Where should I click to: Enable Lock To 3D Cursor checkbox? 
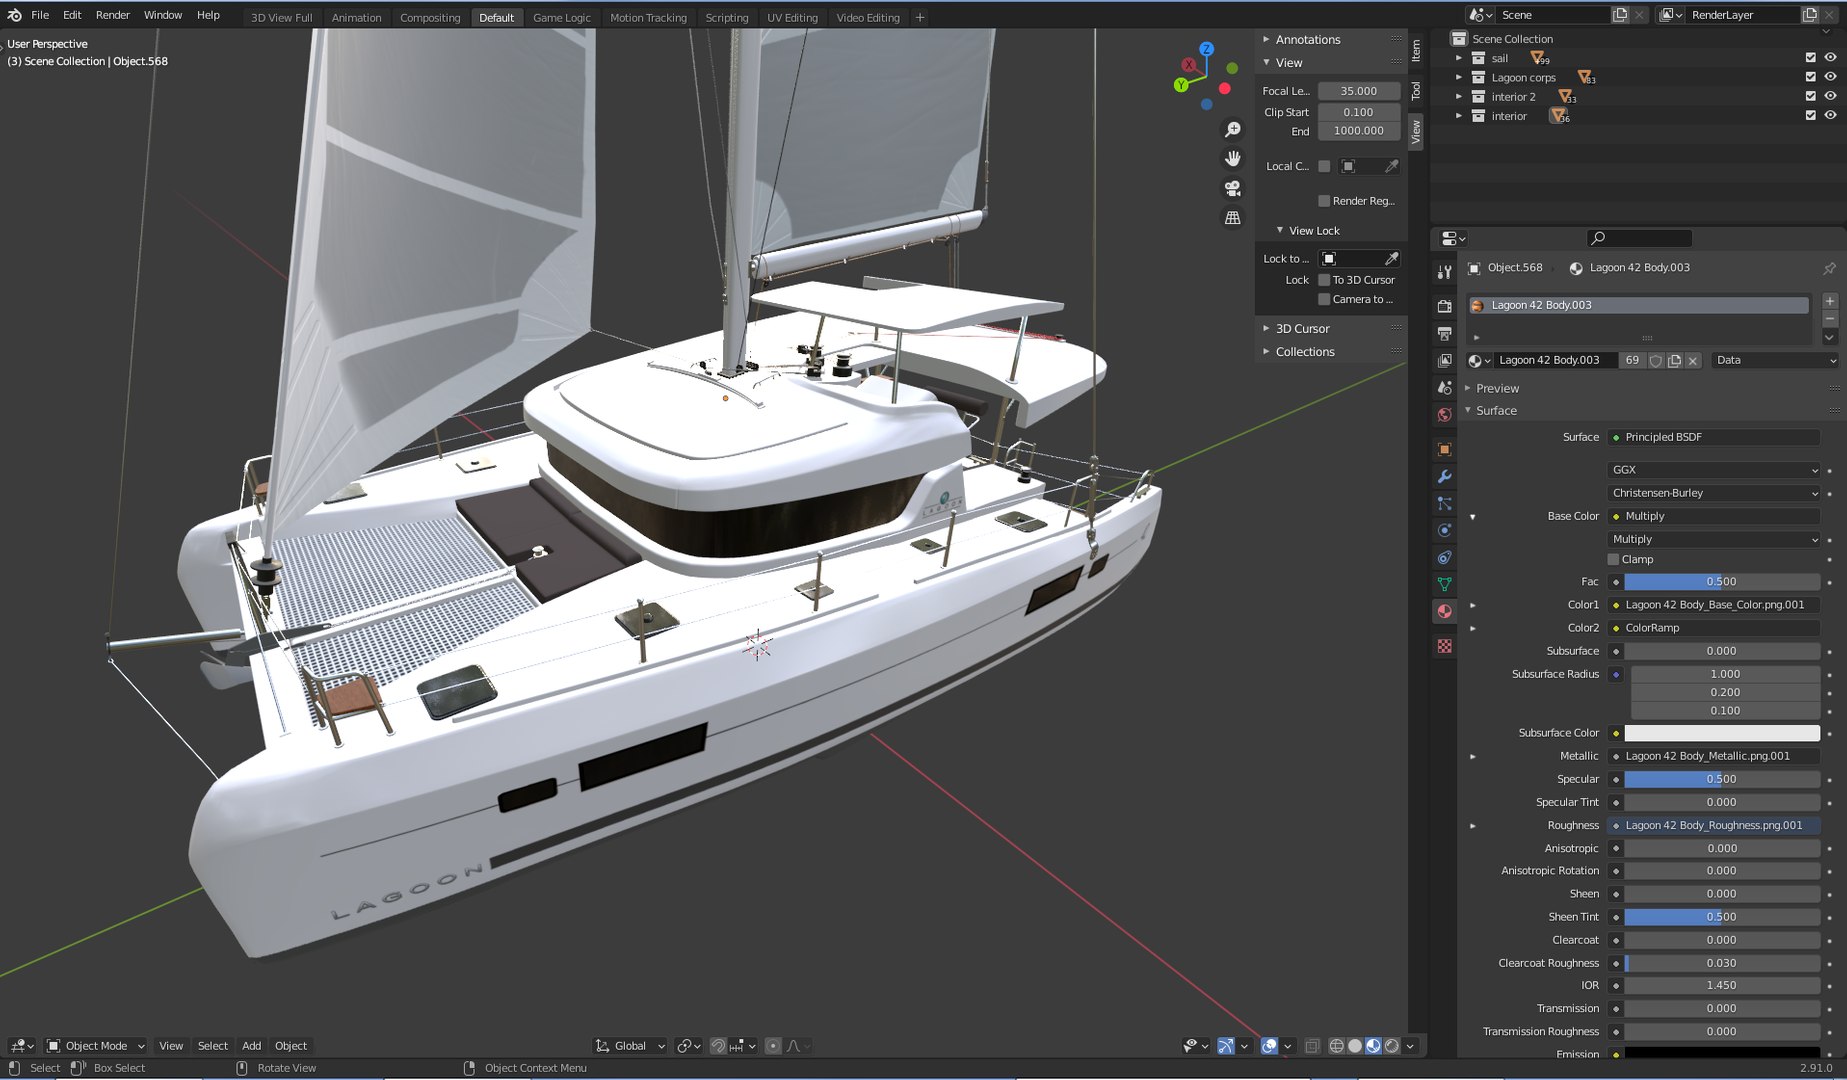1324,280
